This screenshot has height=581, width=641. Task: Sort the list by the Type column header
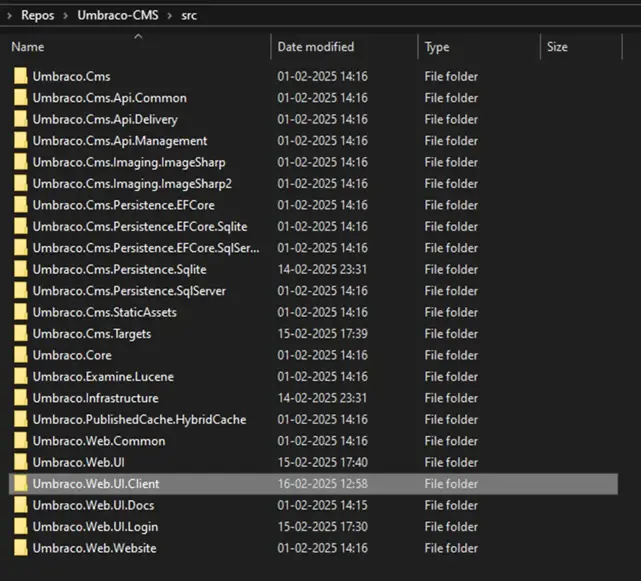tap(437, 47)
